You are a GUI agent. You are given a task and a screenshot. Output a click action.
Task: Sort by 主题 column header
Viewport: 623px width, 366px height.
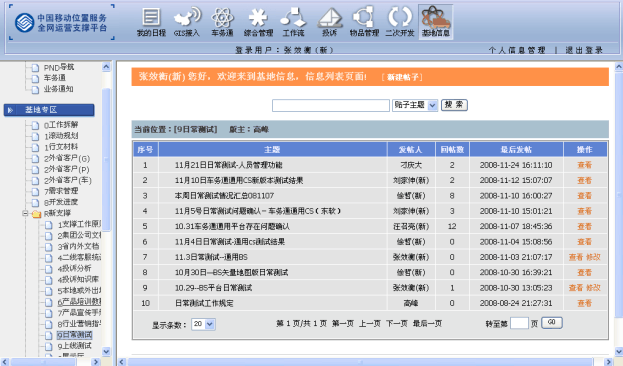click(273, 149)
